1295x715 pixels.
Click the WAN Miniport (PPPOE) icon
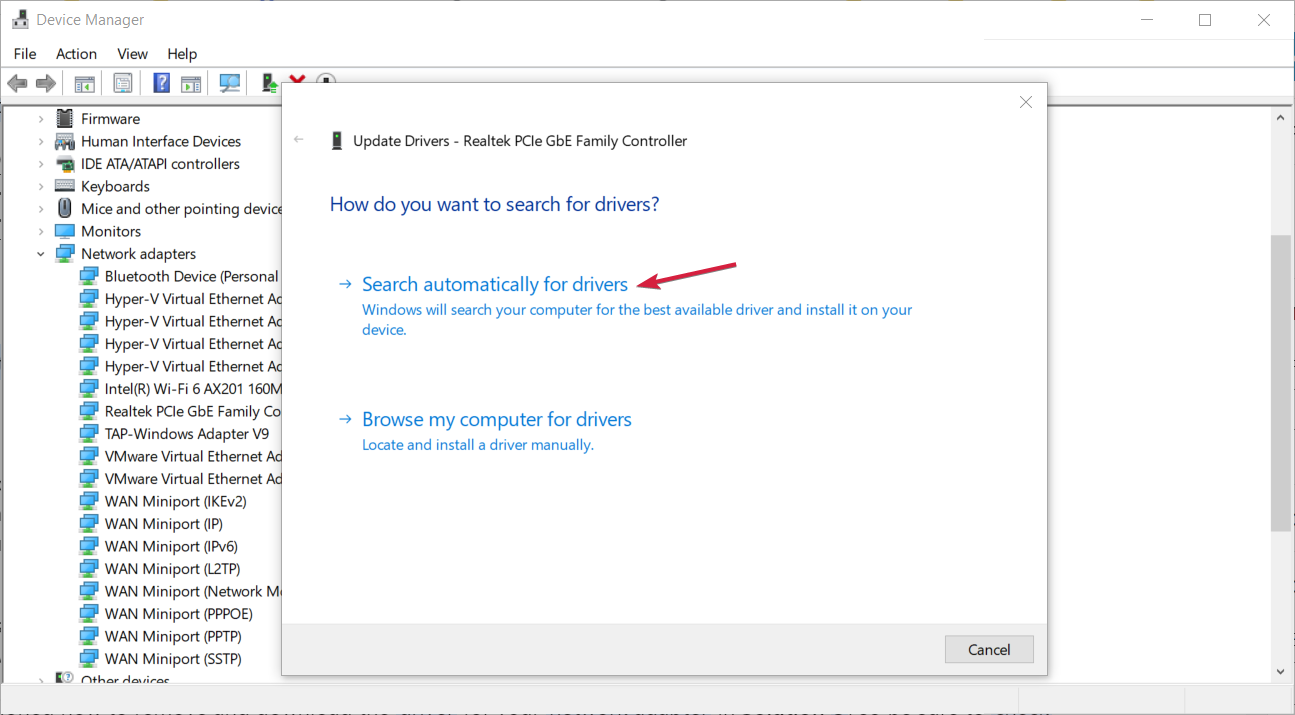(x=89, y=613)
